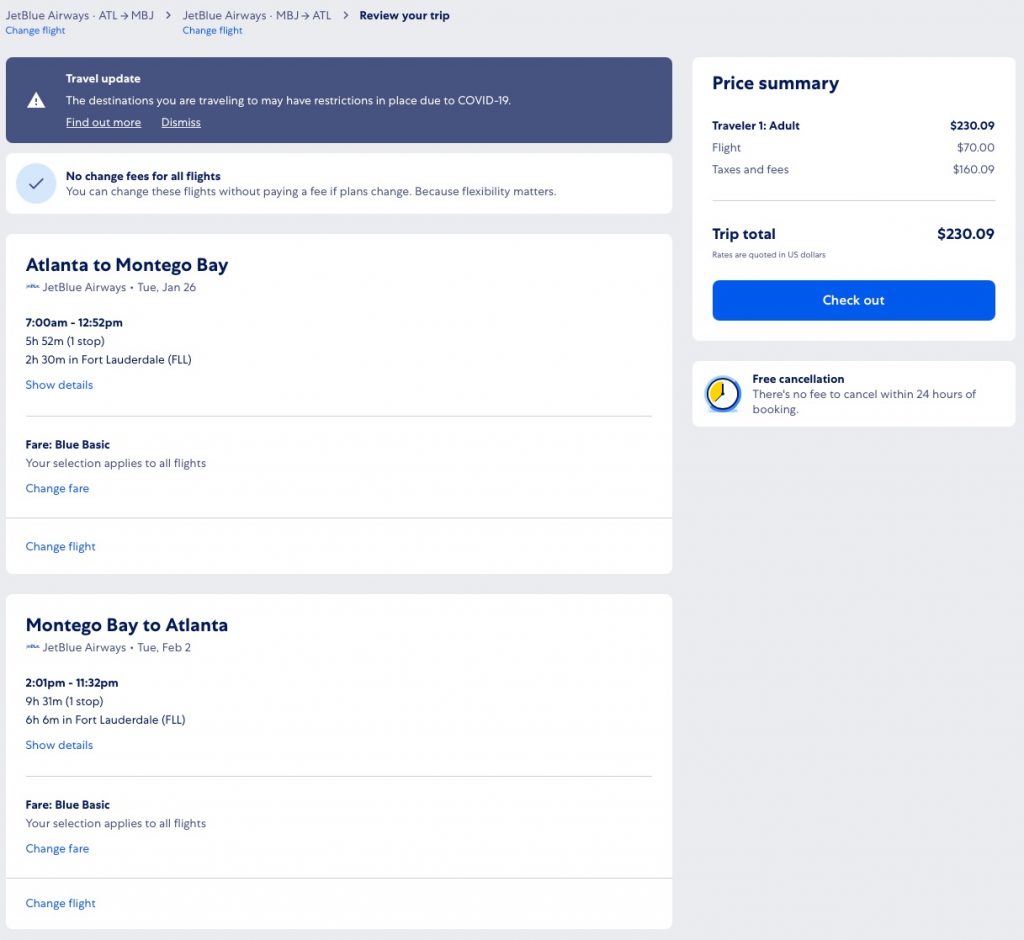1024x940 pixels.
Task: Expand Show details for Montego Bay to Atlanta
Action: [59, 745]
